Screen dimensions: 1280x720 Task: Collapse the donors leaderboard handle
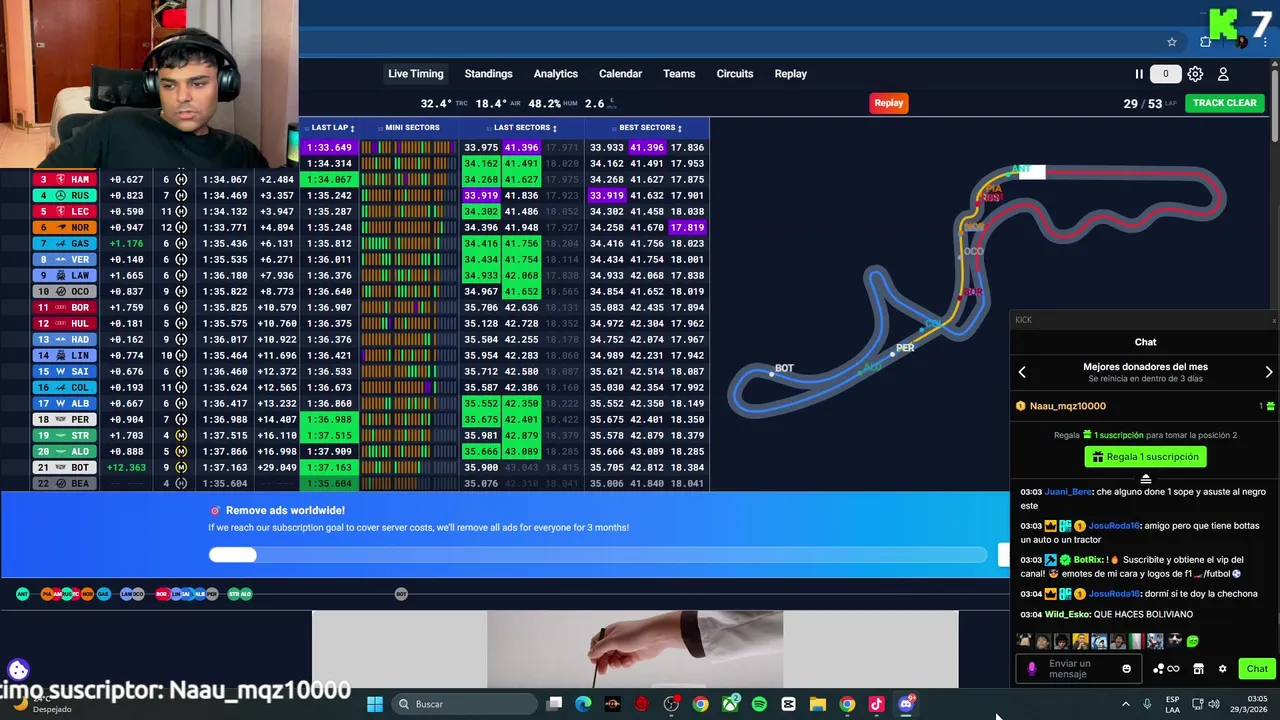[1146, 479]
